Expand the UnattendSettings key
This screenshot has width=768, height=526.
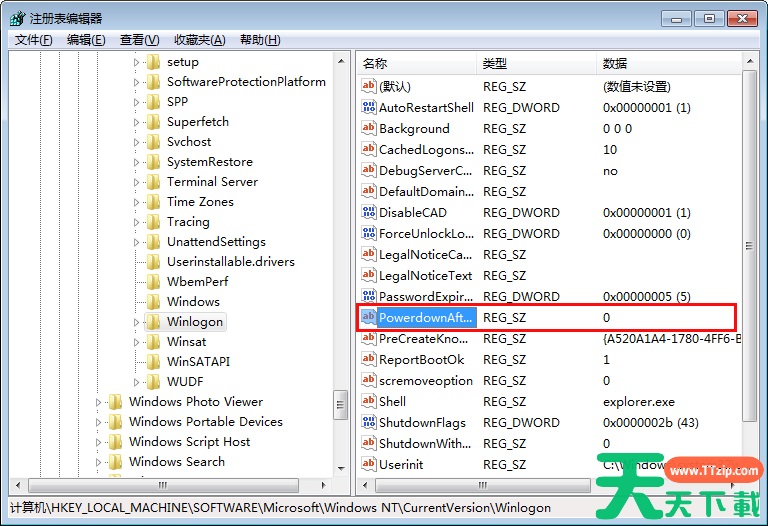point(136,242)
